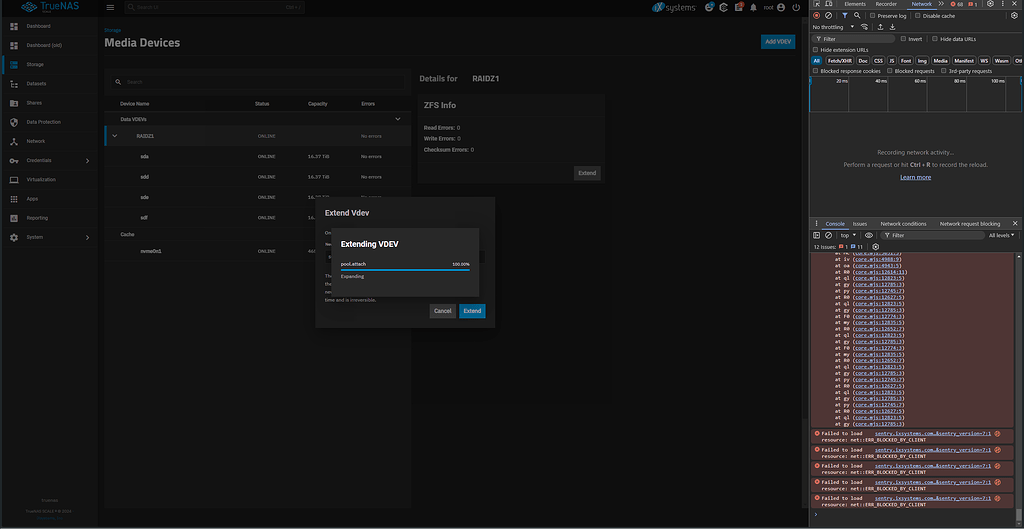This screenshot has width=1024, height=529.
Task: Check the Blocked requests checkbox
Action: click(x=890, y=71)
